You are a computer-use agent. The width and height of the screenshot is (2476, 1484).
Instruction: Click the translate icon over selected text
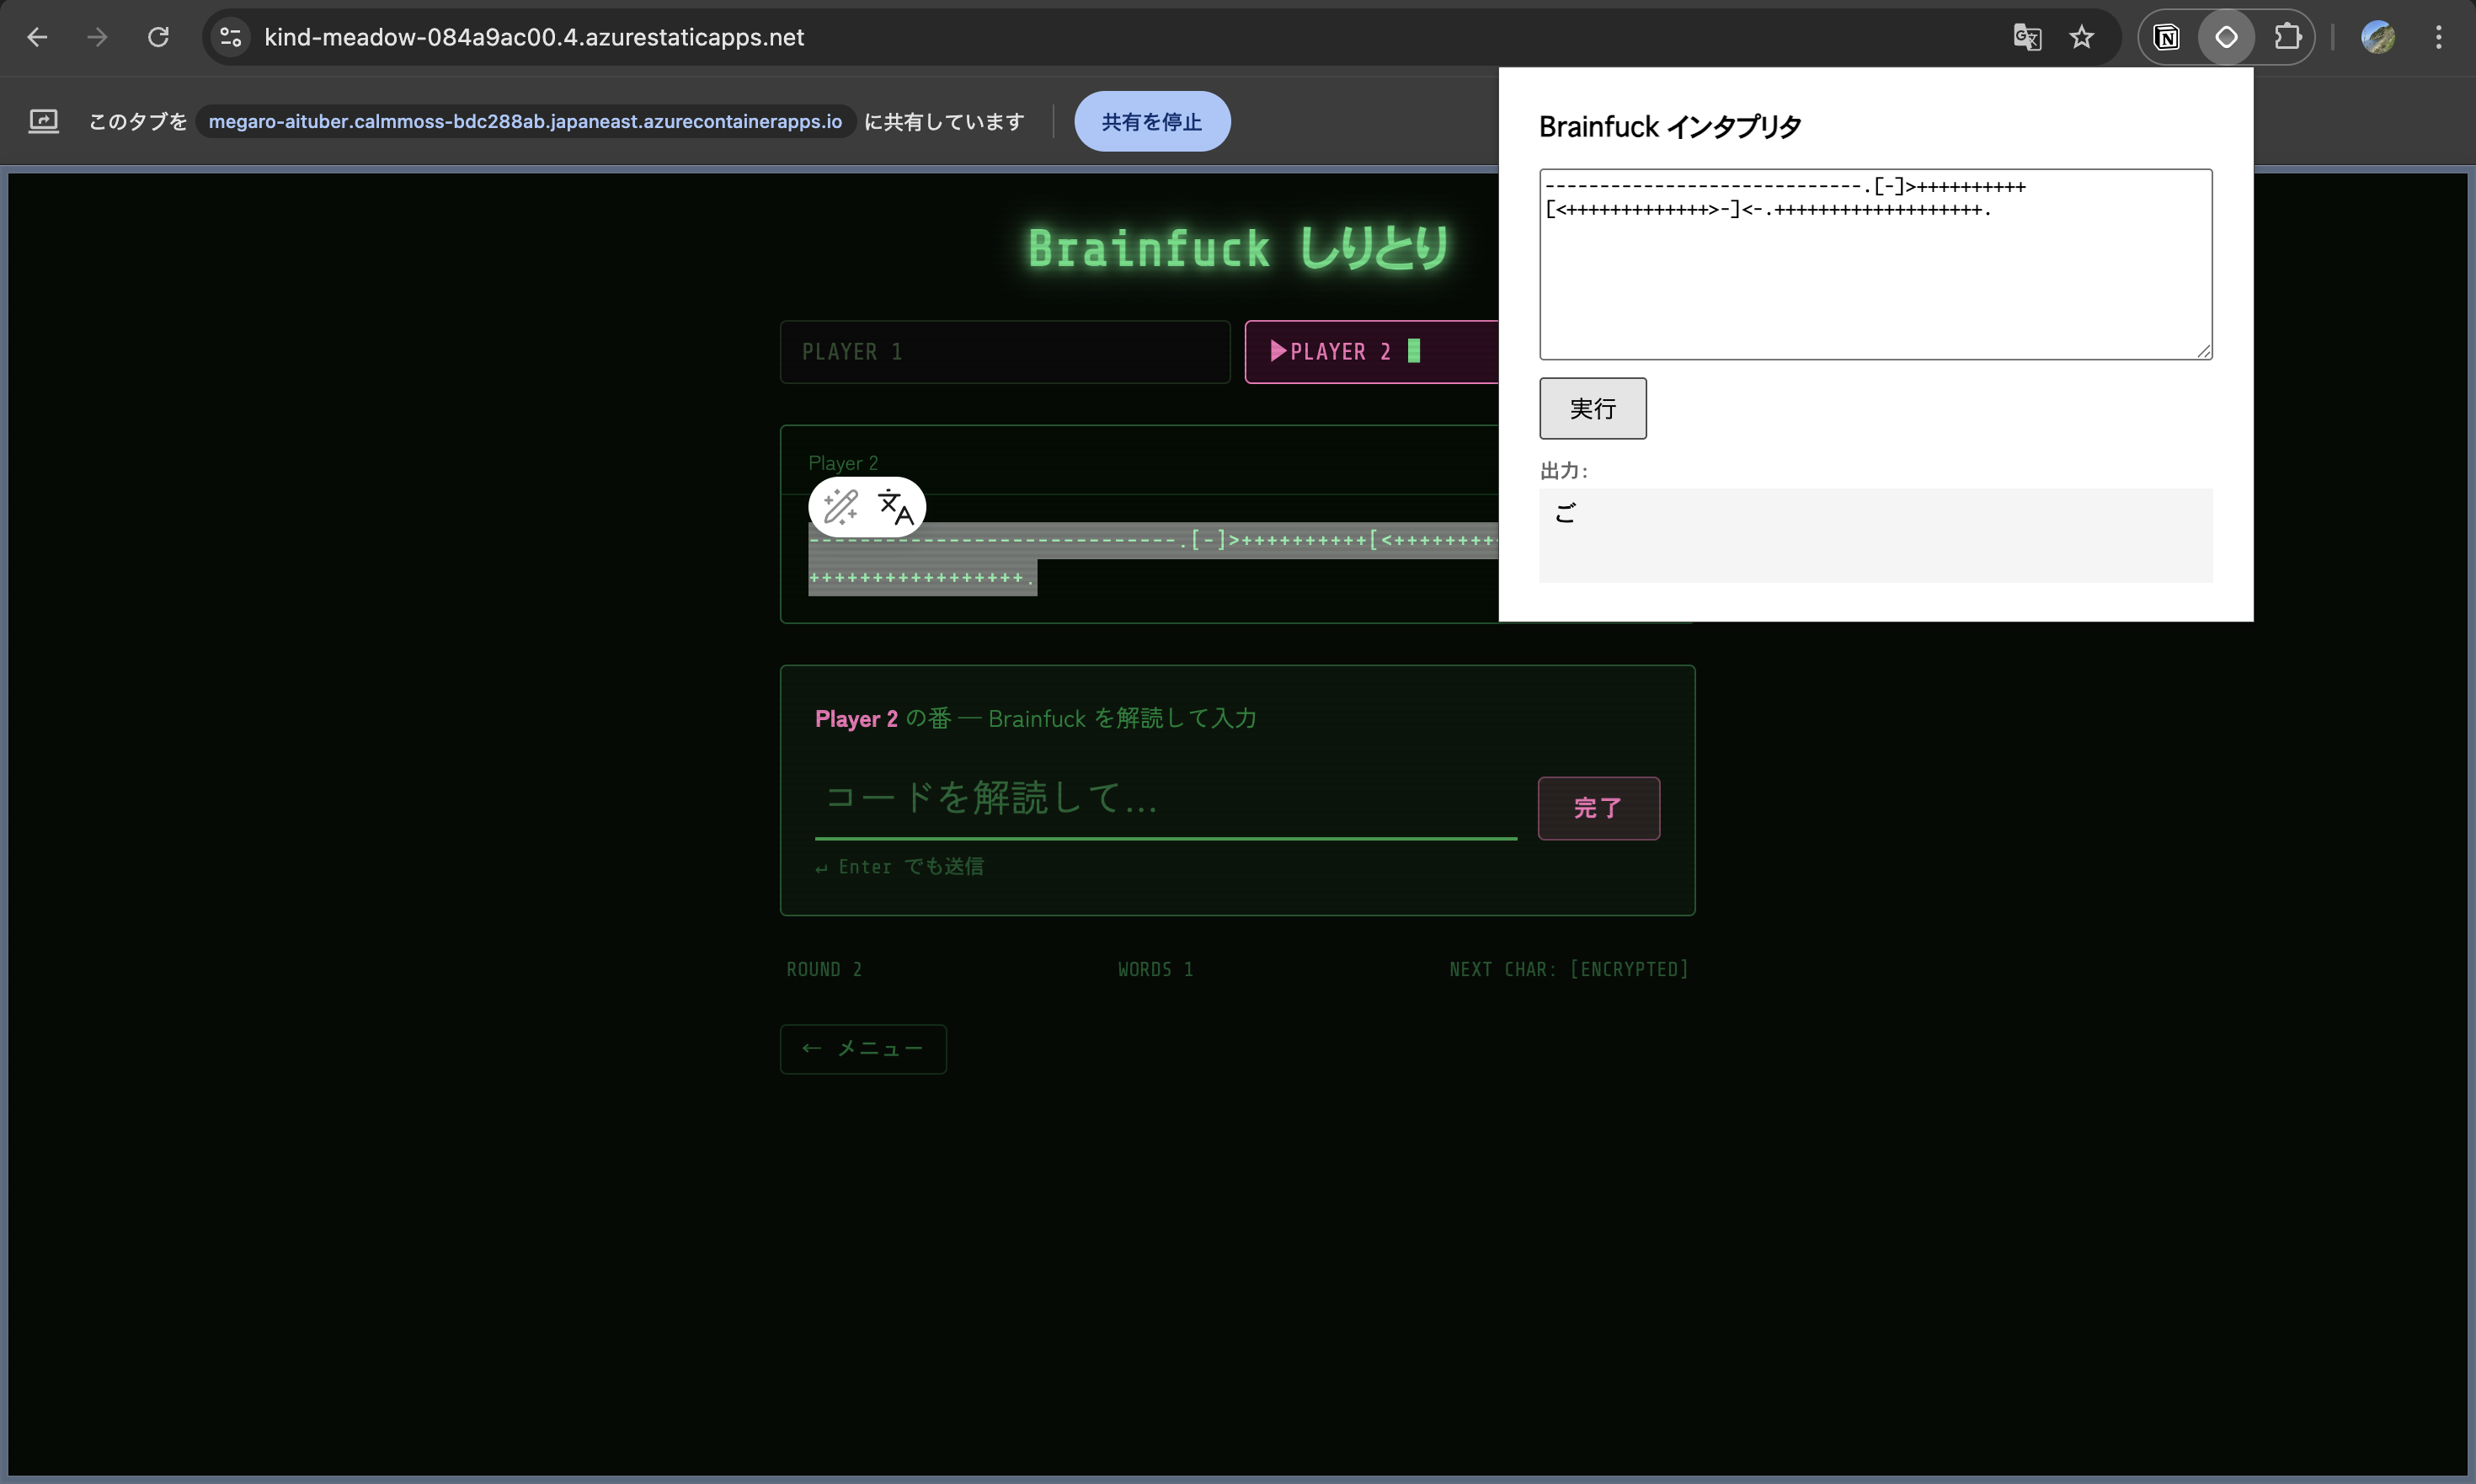[x=895, y=507]
